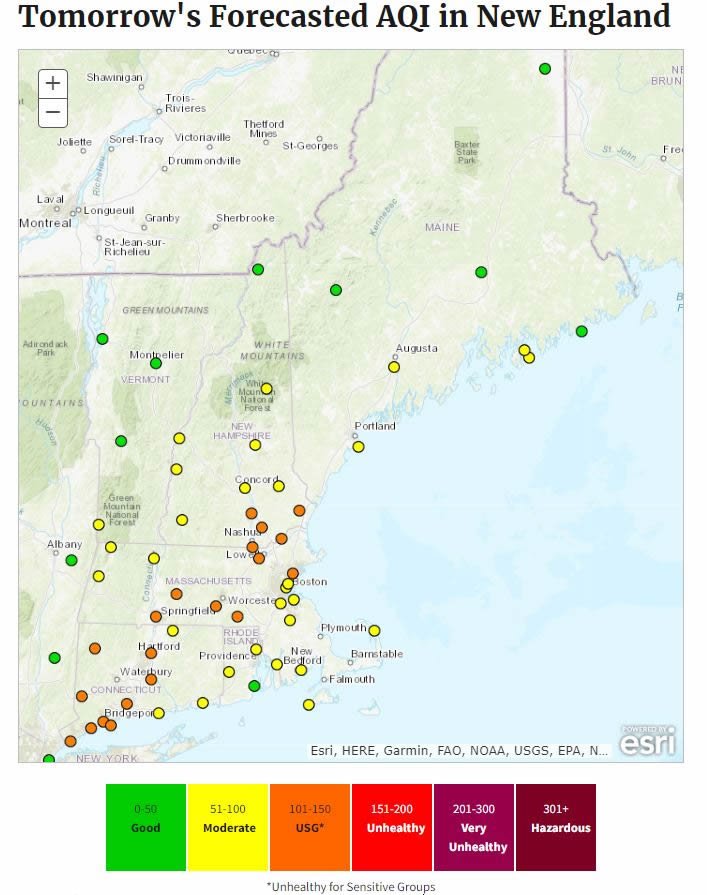Select green marker below Montpelier label
This screenshot has width=707, height=895.
point(156,364)
